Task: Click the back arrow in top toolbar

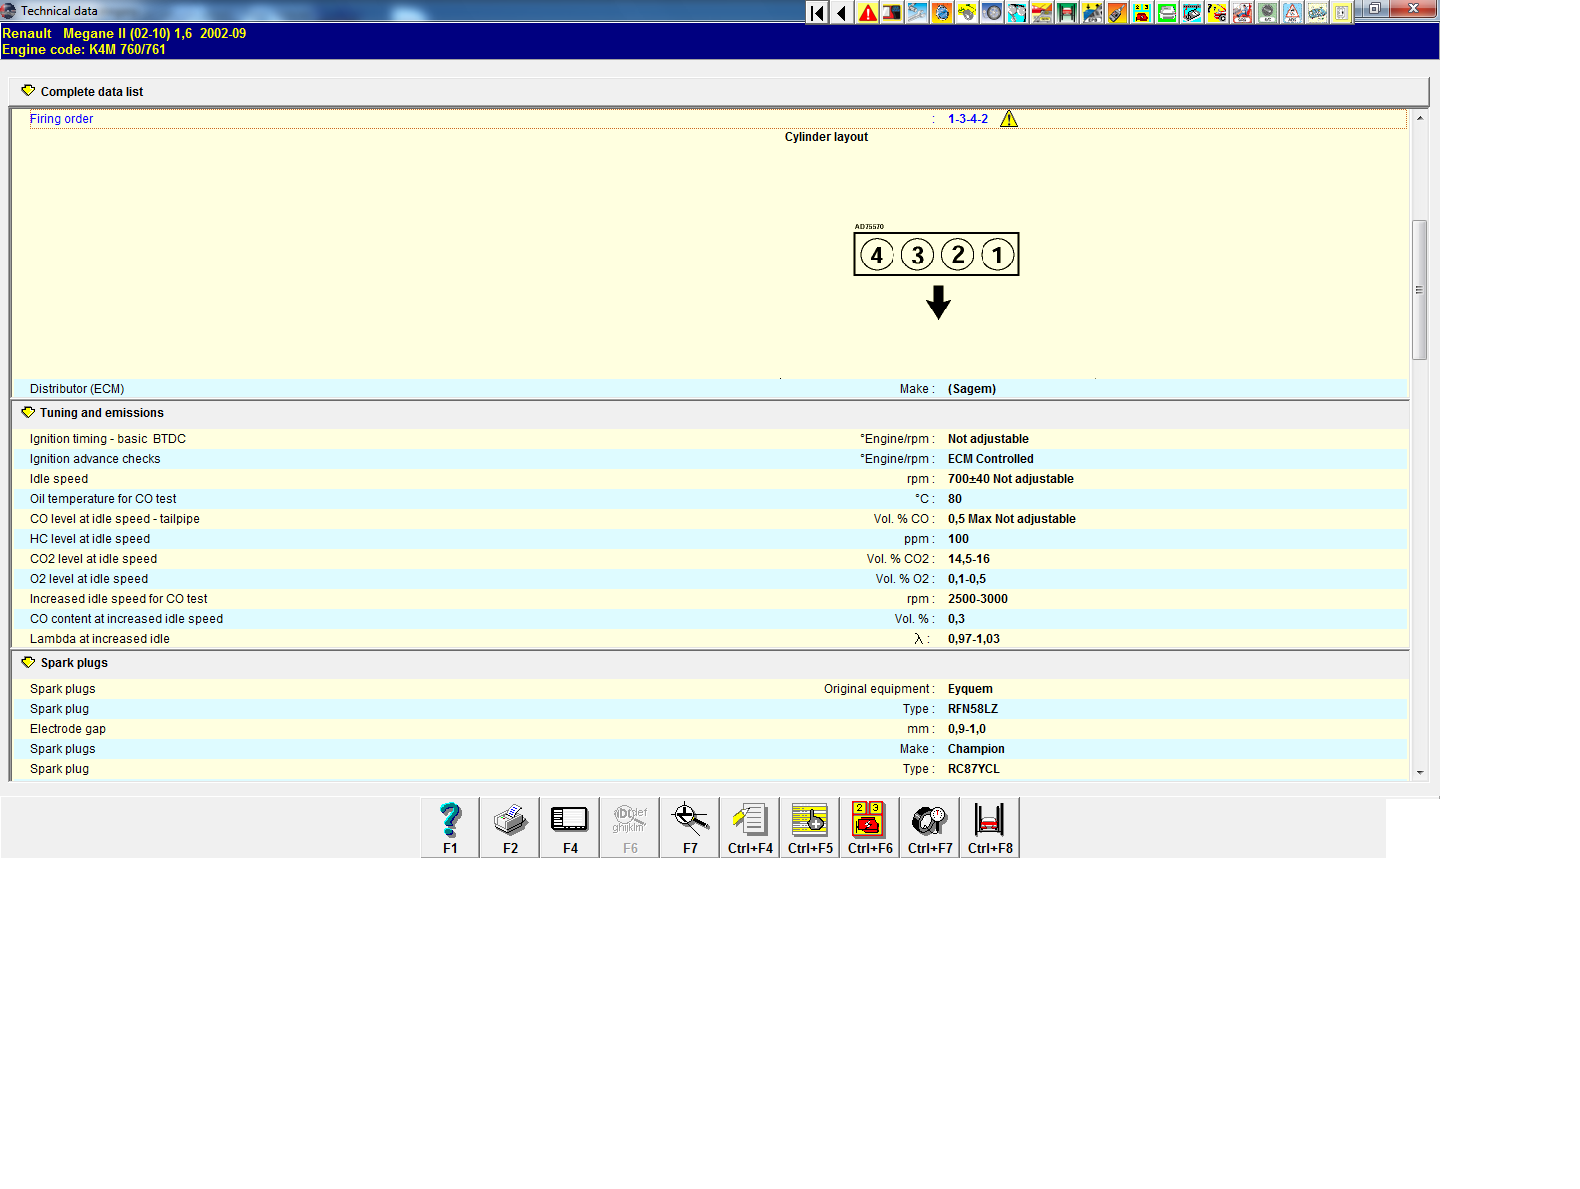Action: click(x=842, y=12)
